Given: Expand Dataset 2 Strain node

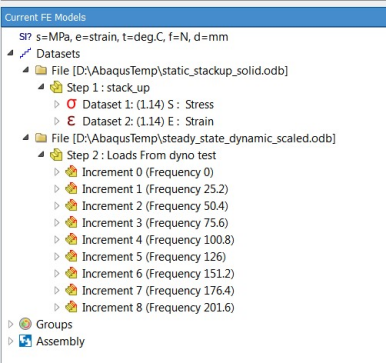Looking at the screenshot, I should point(57,121).
